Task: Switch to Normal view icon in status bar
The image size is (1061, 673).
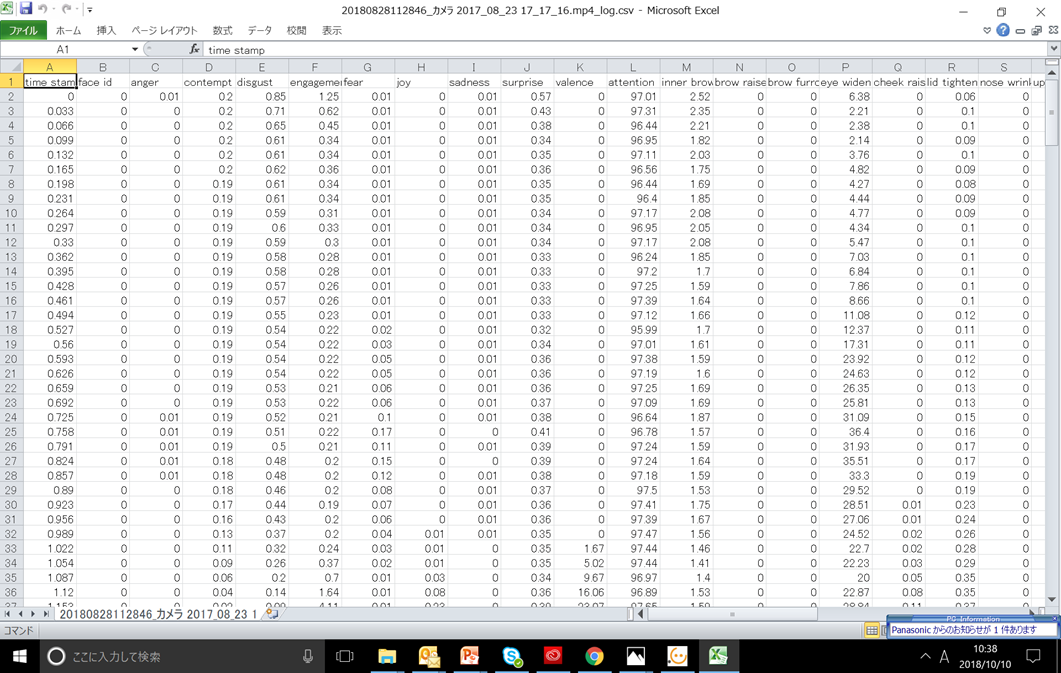Action: [872, 630]
